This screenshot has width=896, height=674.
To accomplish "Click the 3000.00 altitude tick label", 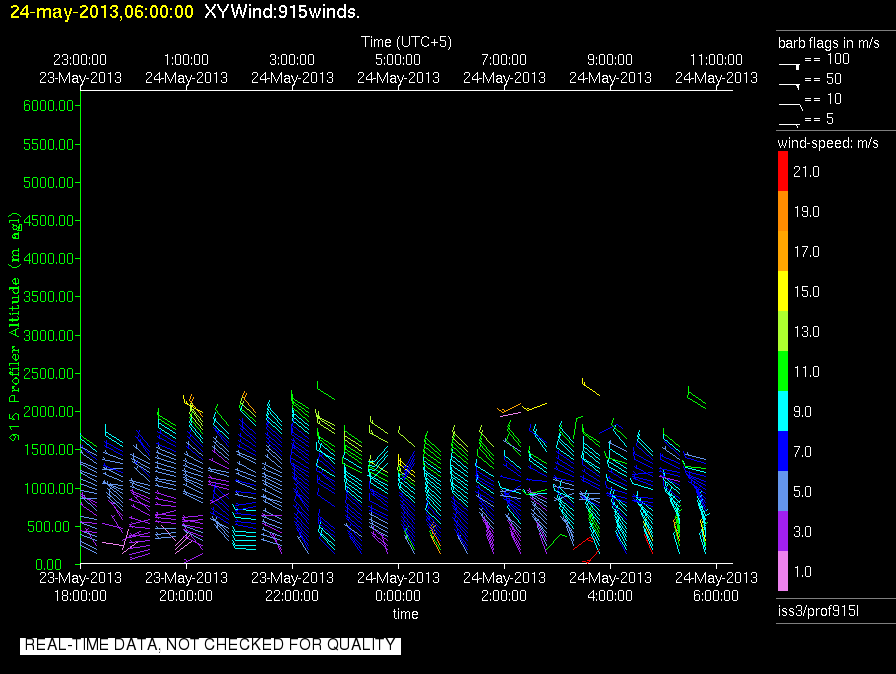I will coord(49,335).
